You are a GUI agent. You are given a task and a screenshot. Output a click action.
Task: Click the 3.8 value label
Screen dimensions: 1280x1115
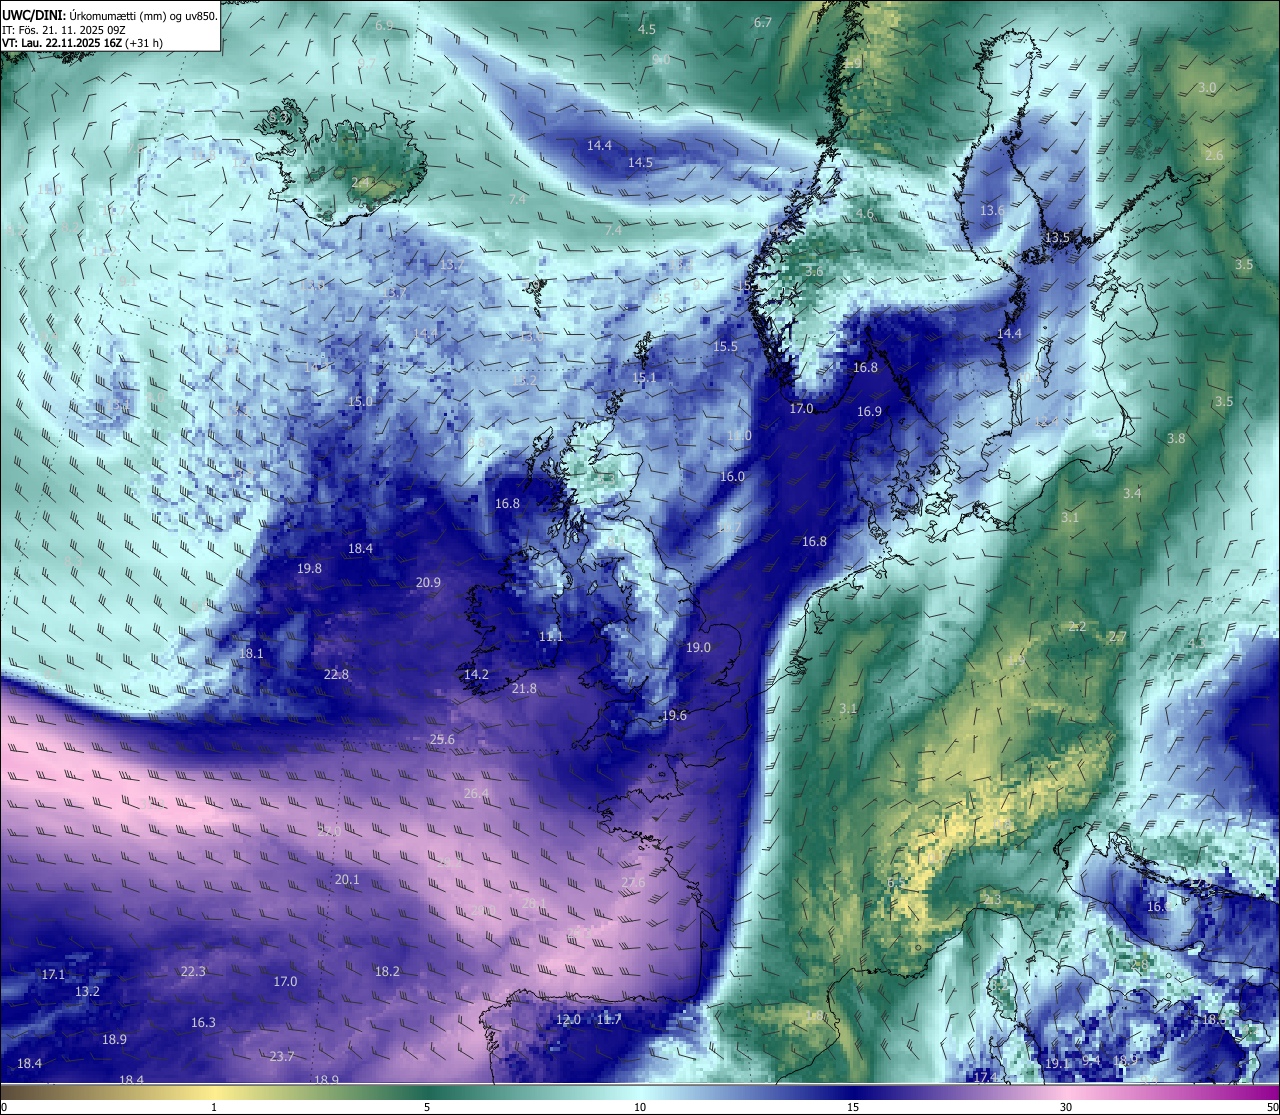1176,438
